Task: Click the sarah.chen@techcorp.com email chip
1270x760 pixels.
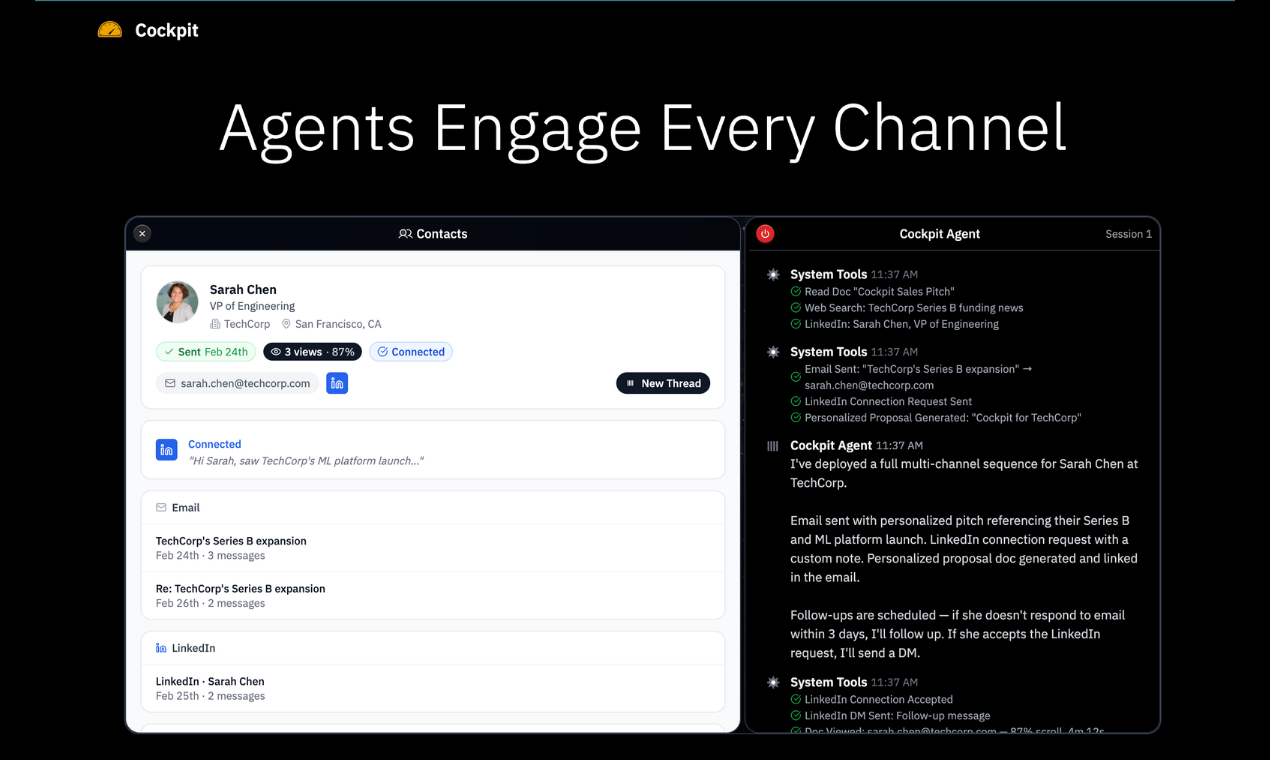Action: click(x=237, y=383)
